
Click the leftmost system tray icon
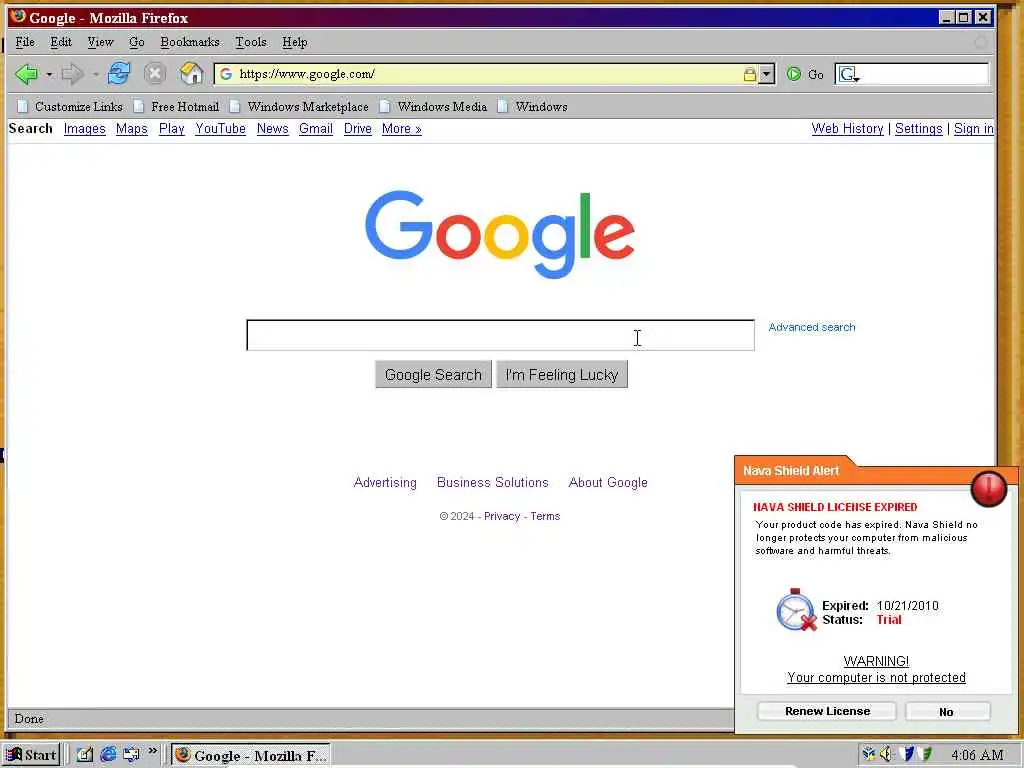869,754
